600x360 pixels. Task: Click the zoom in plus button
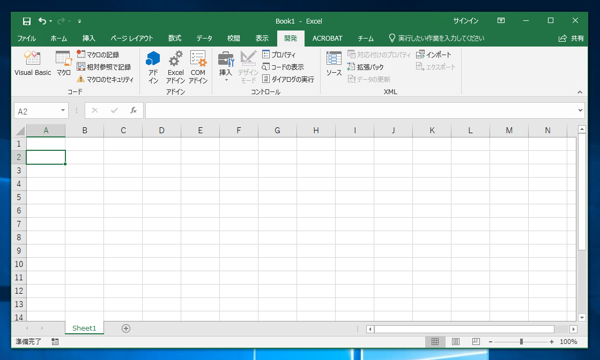551,342
